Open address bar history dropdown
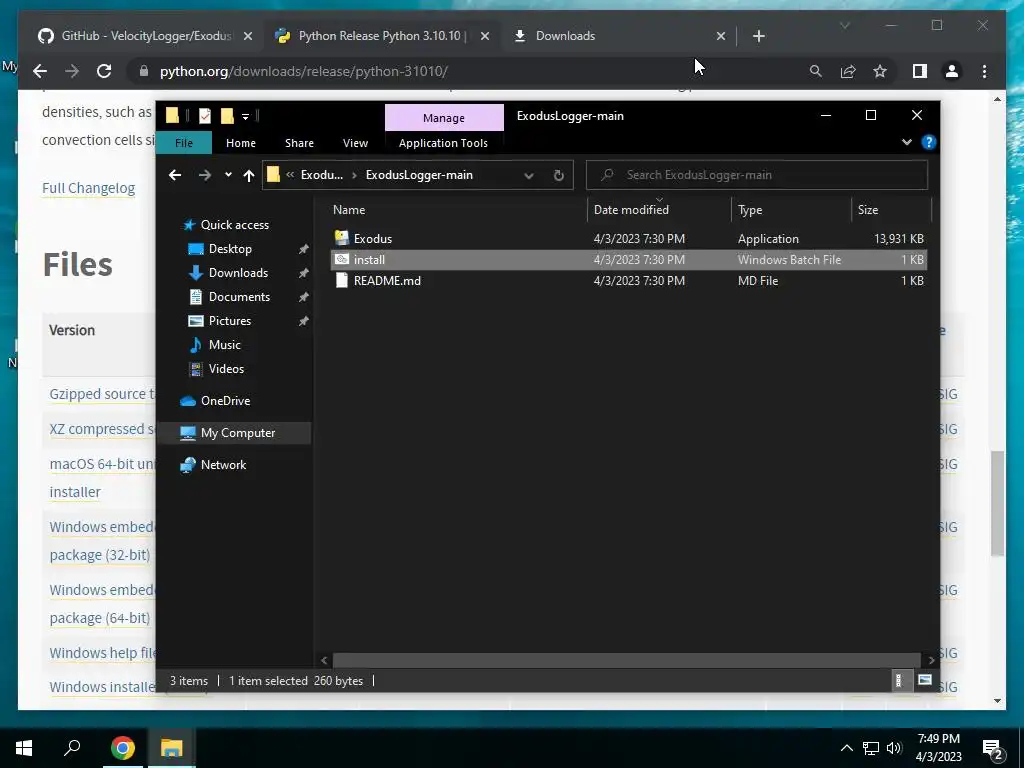 (528, 175)
